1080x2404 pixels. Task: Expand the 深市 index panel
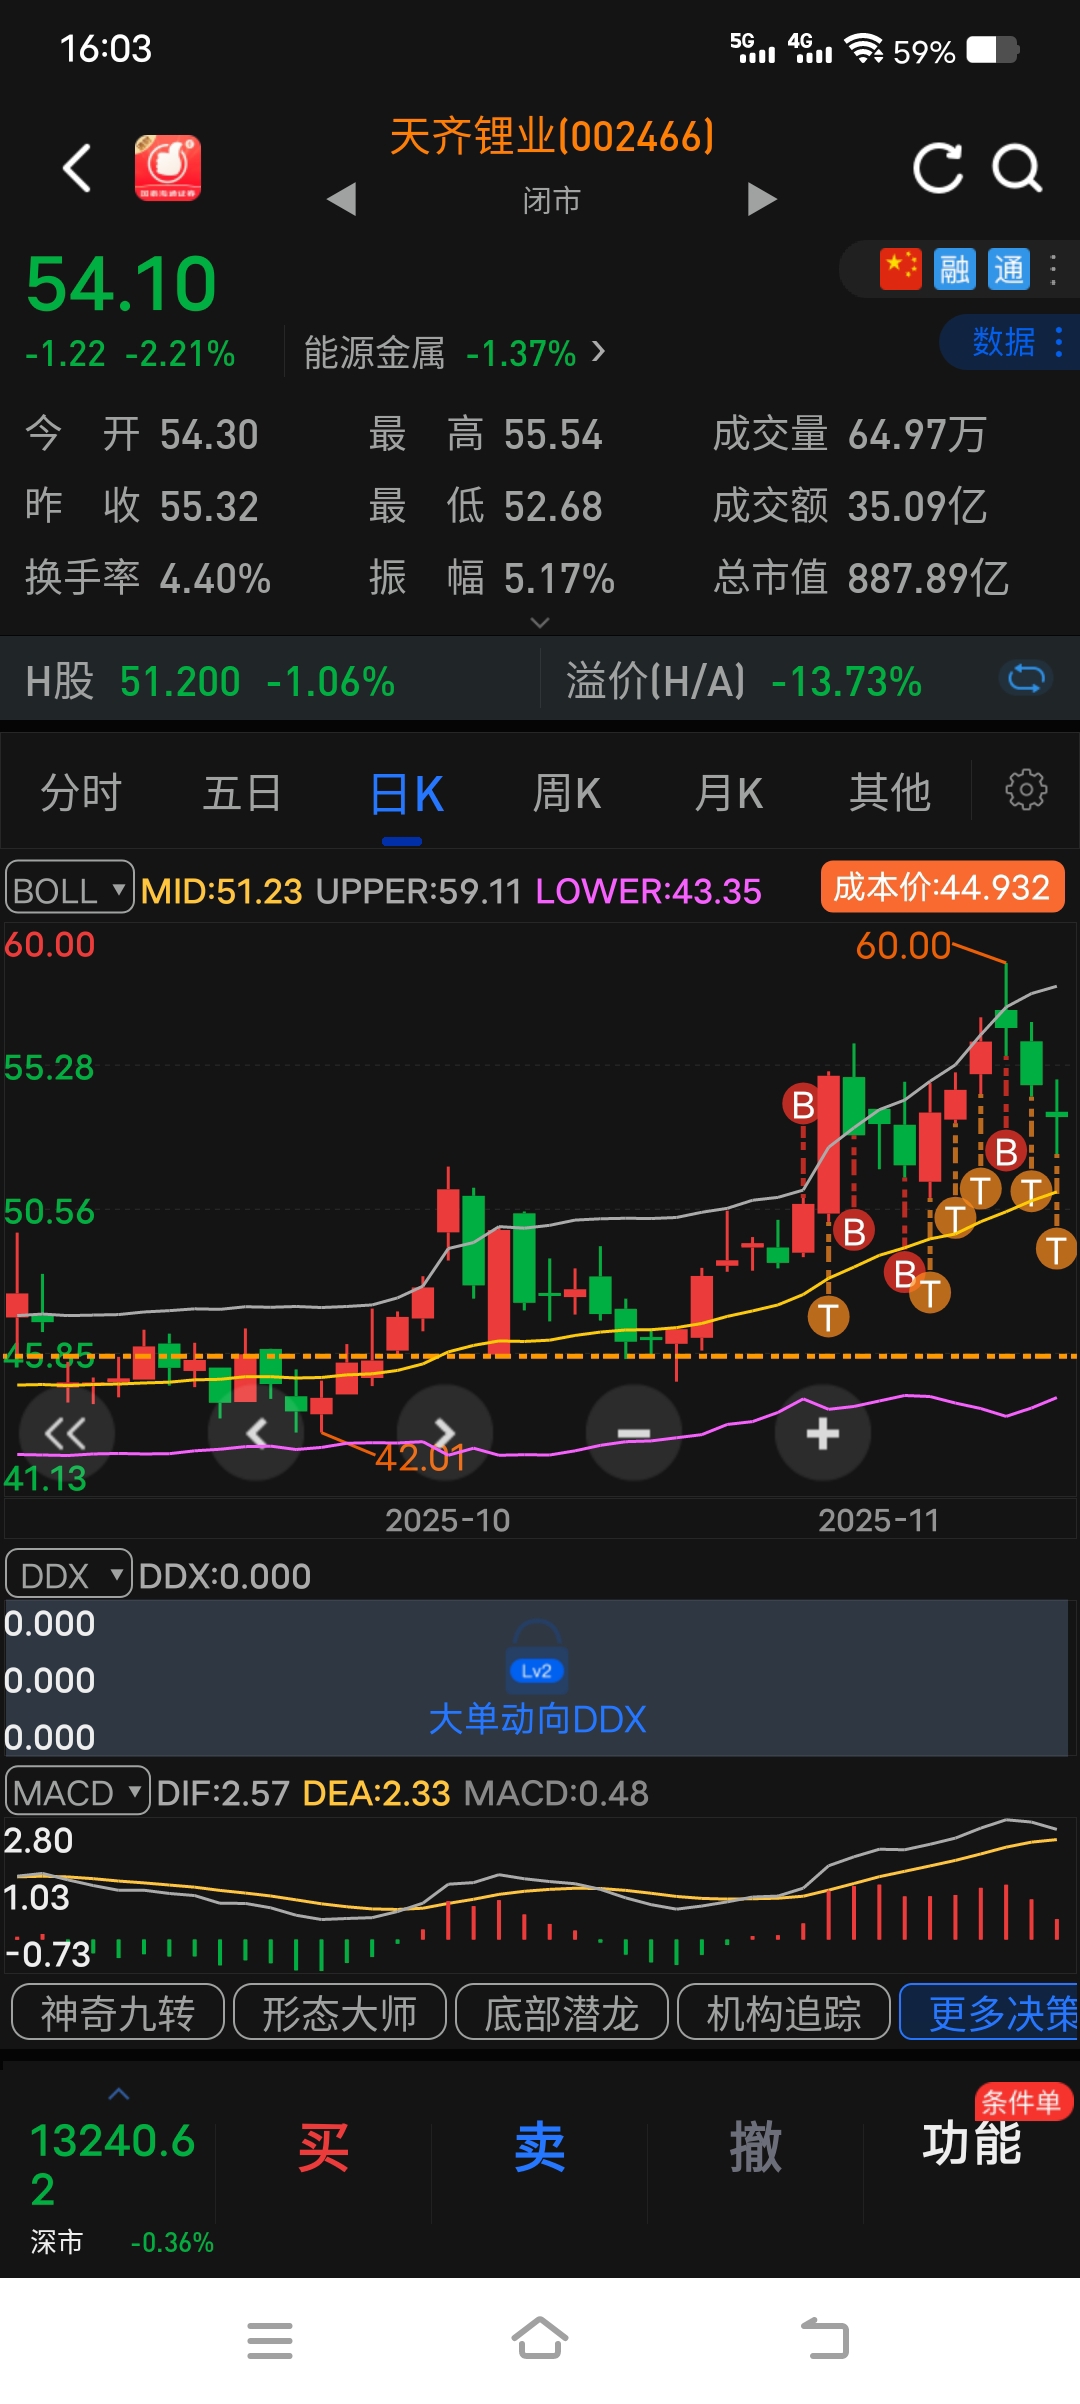pos(119,2096)
